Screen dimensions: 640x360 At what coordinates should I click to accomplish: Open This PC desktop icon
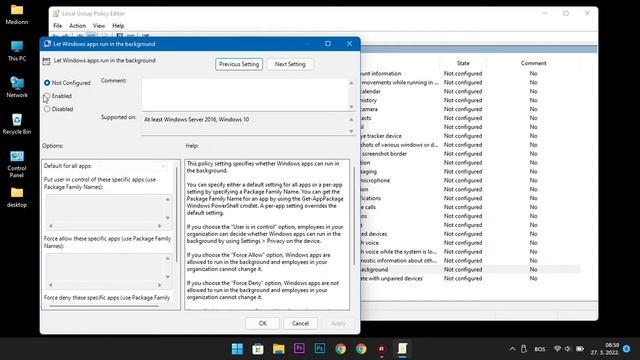pos(17,51)
